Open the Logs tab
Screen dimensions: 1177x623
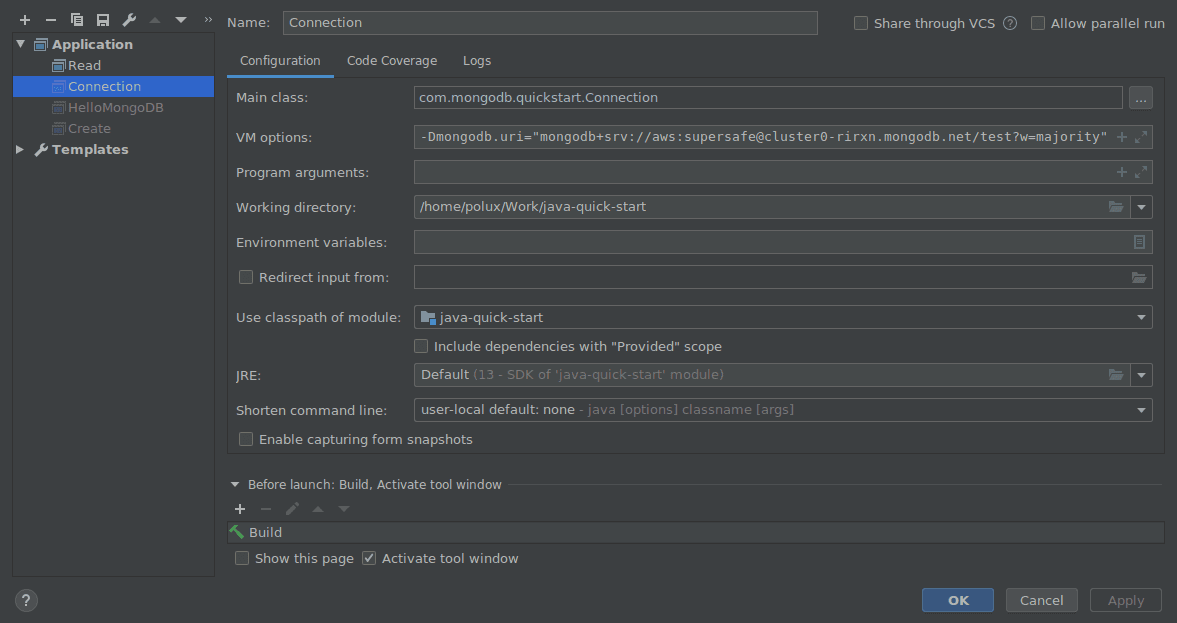(x=477, y=61)
